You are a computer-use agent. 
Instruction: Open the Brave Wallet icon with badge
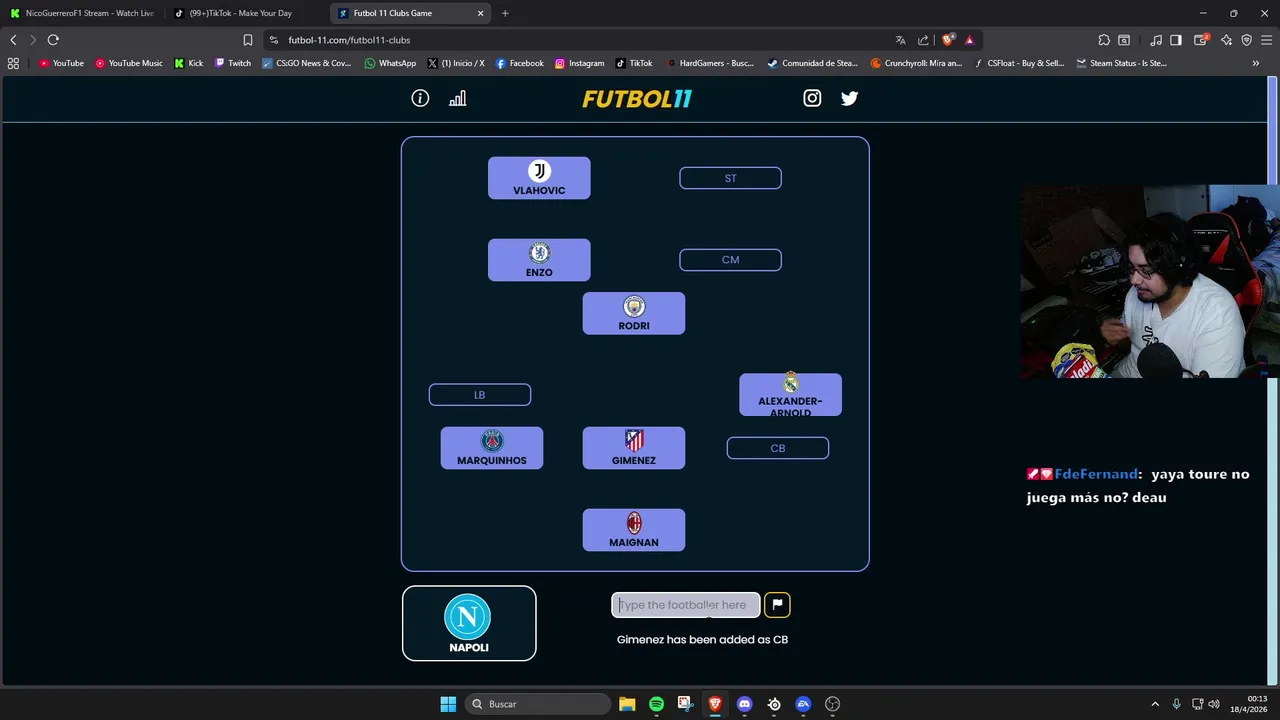pyautogui.click(x=1203, y=40)
